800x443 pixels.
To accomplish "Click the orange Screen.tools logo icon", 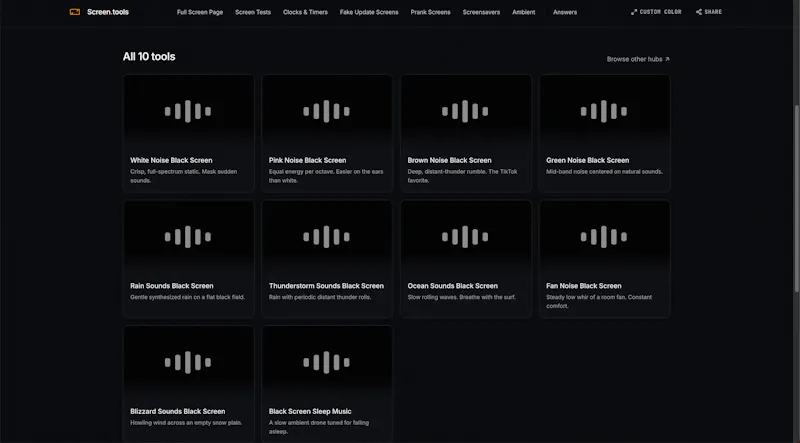I will coord(74,12).
